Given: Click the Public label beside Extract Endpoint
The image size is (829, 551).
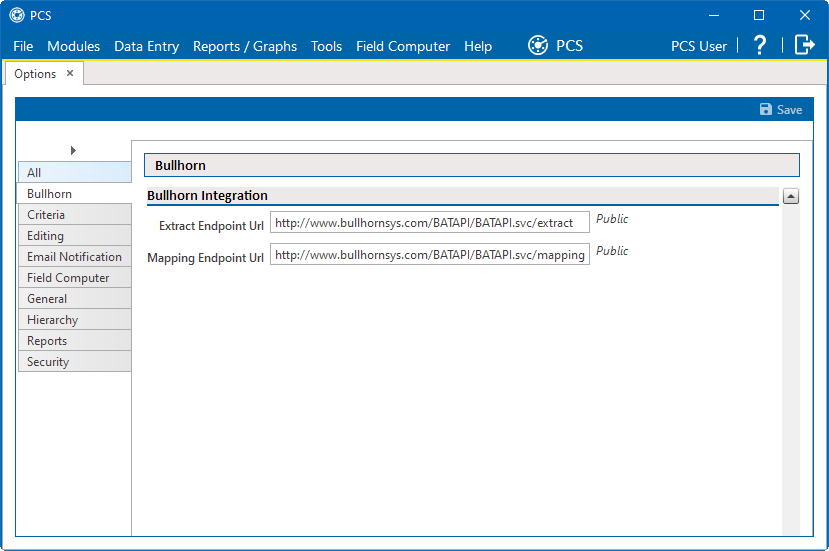Looking at the screenshot, I should (x=612, y=219).
